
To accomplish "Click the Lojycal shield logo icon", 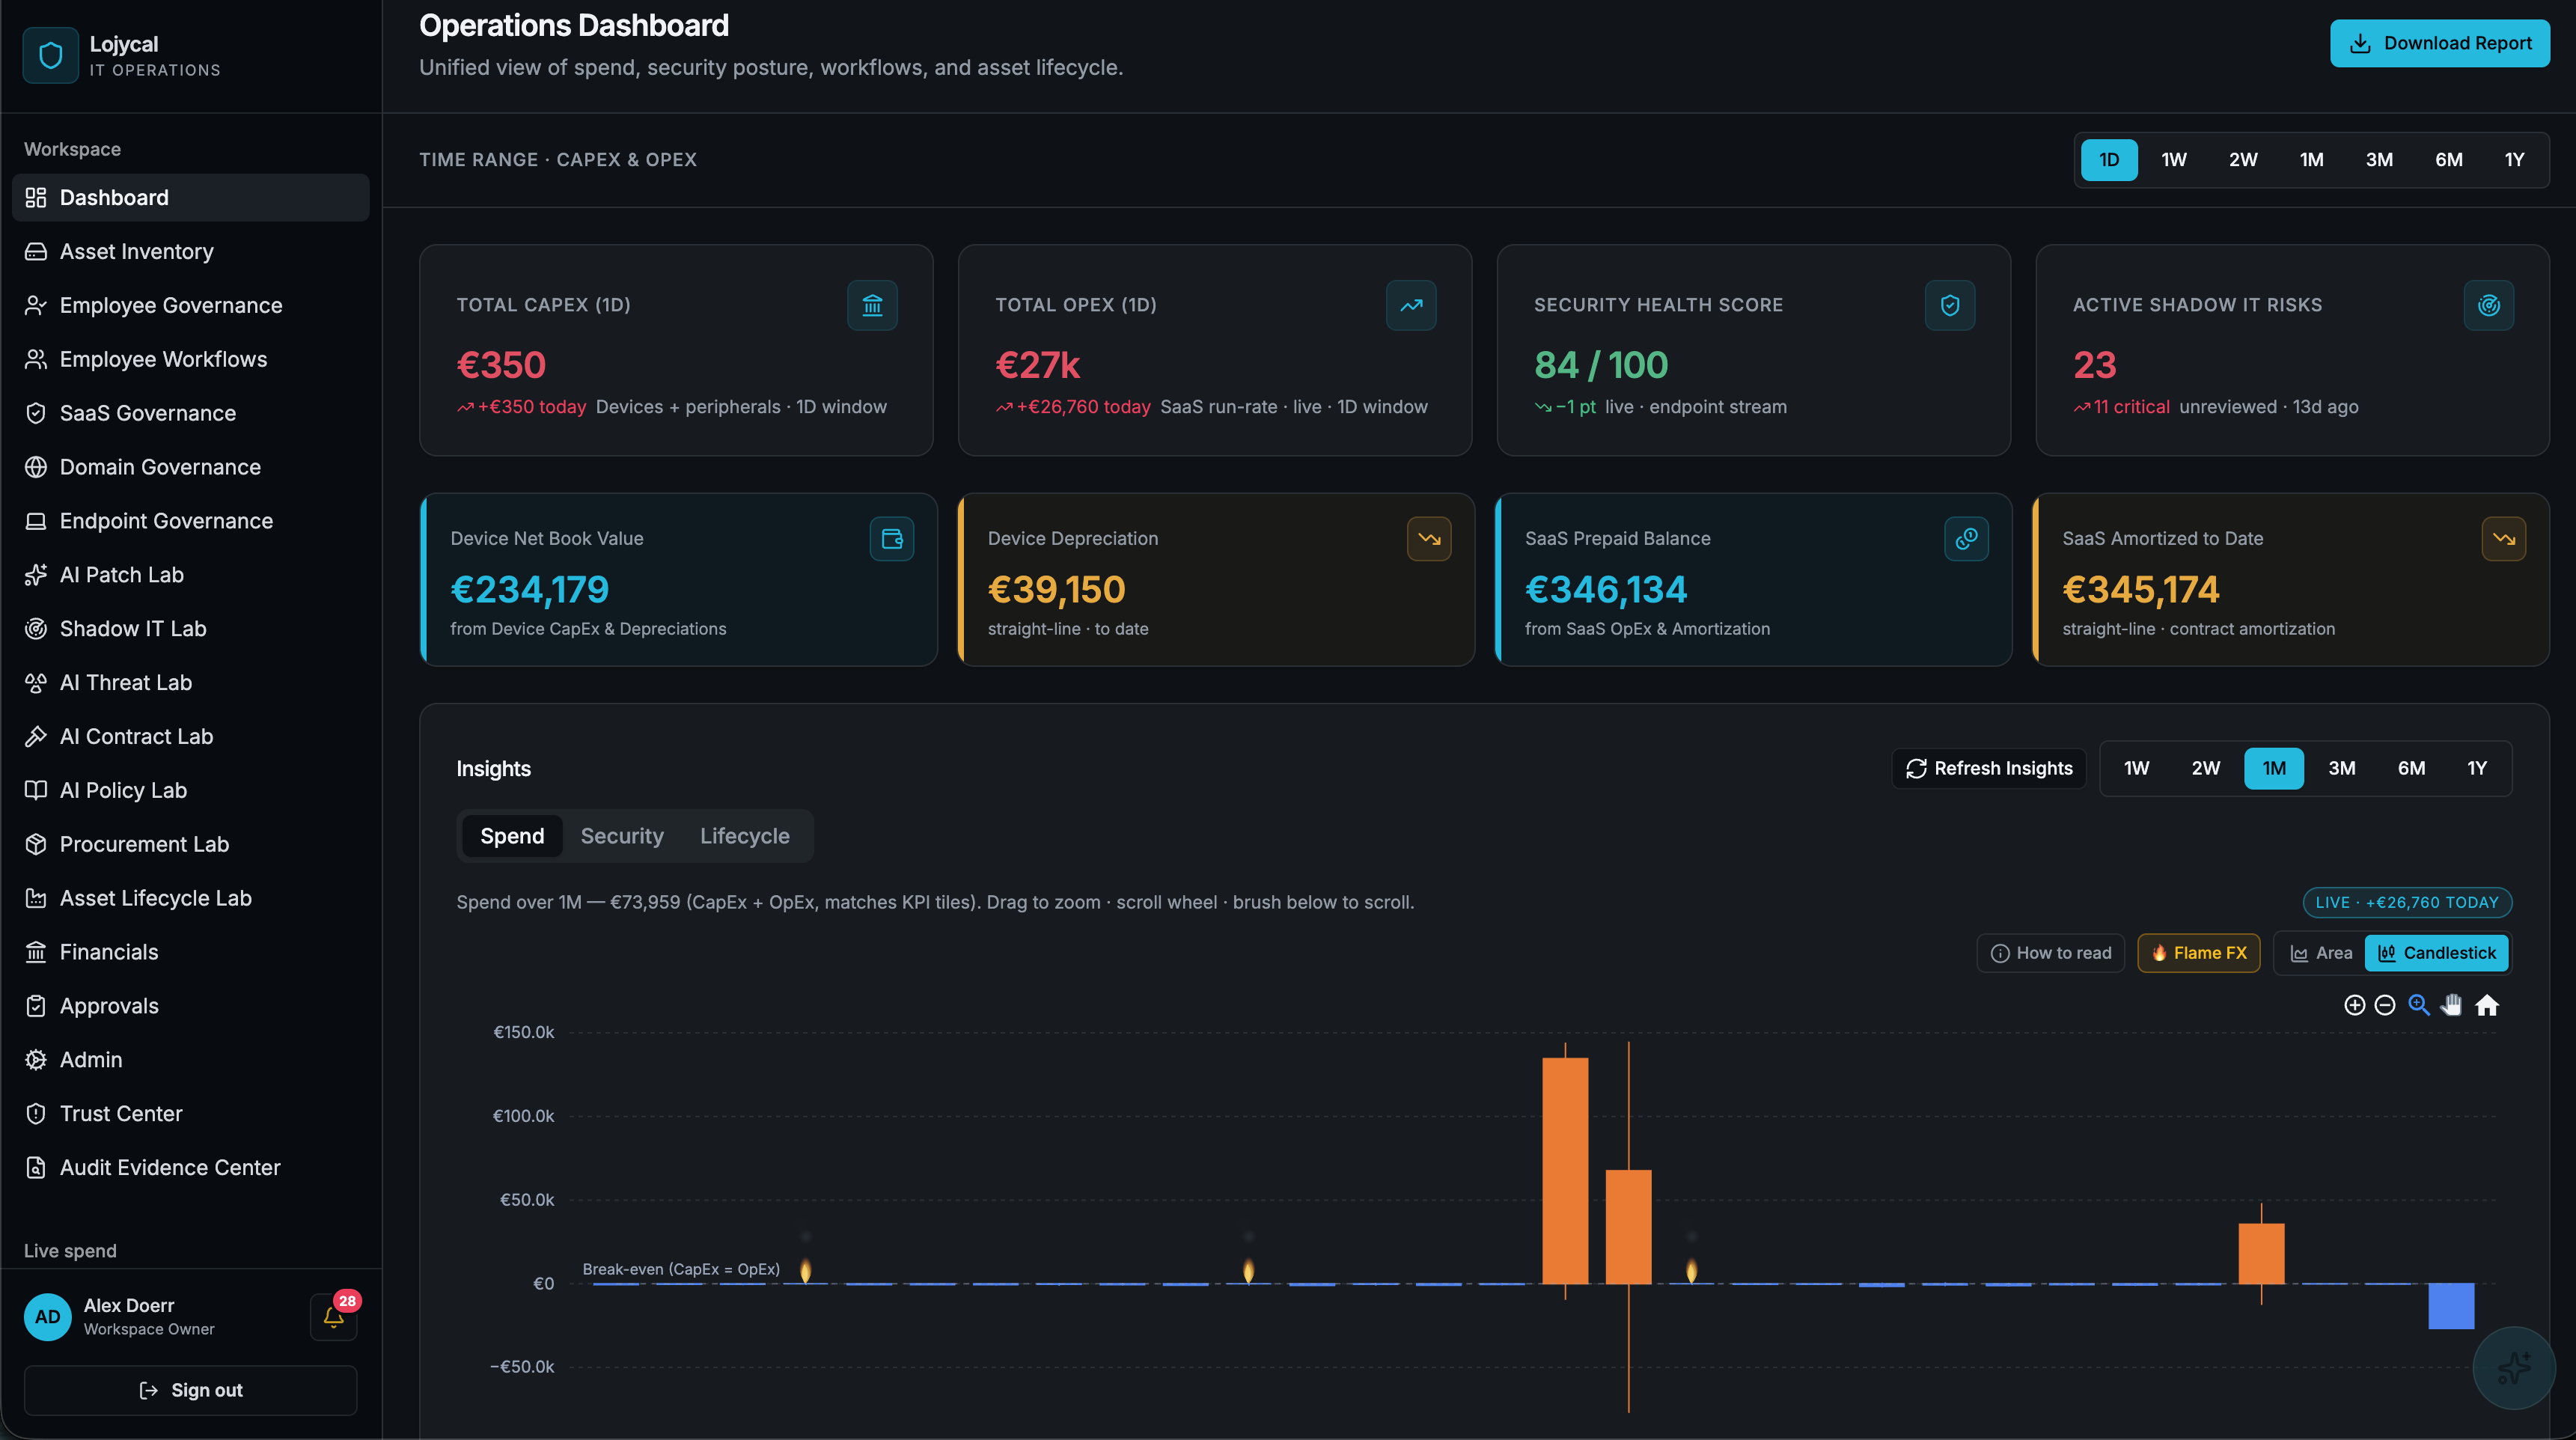I will [x=51, y=55].
